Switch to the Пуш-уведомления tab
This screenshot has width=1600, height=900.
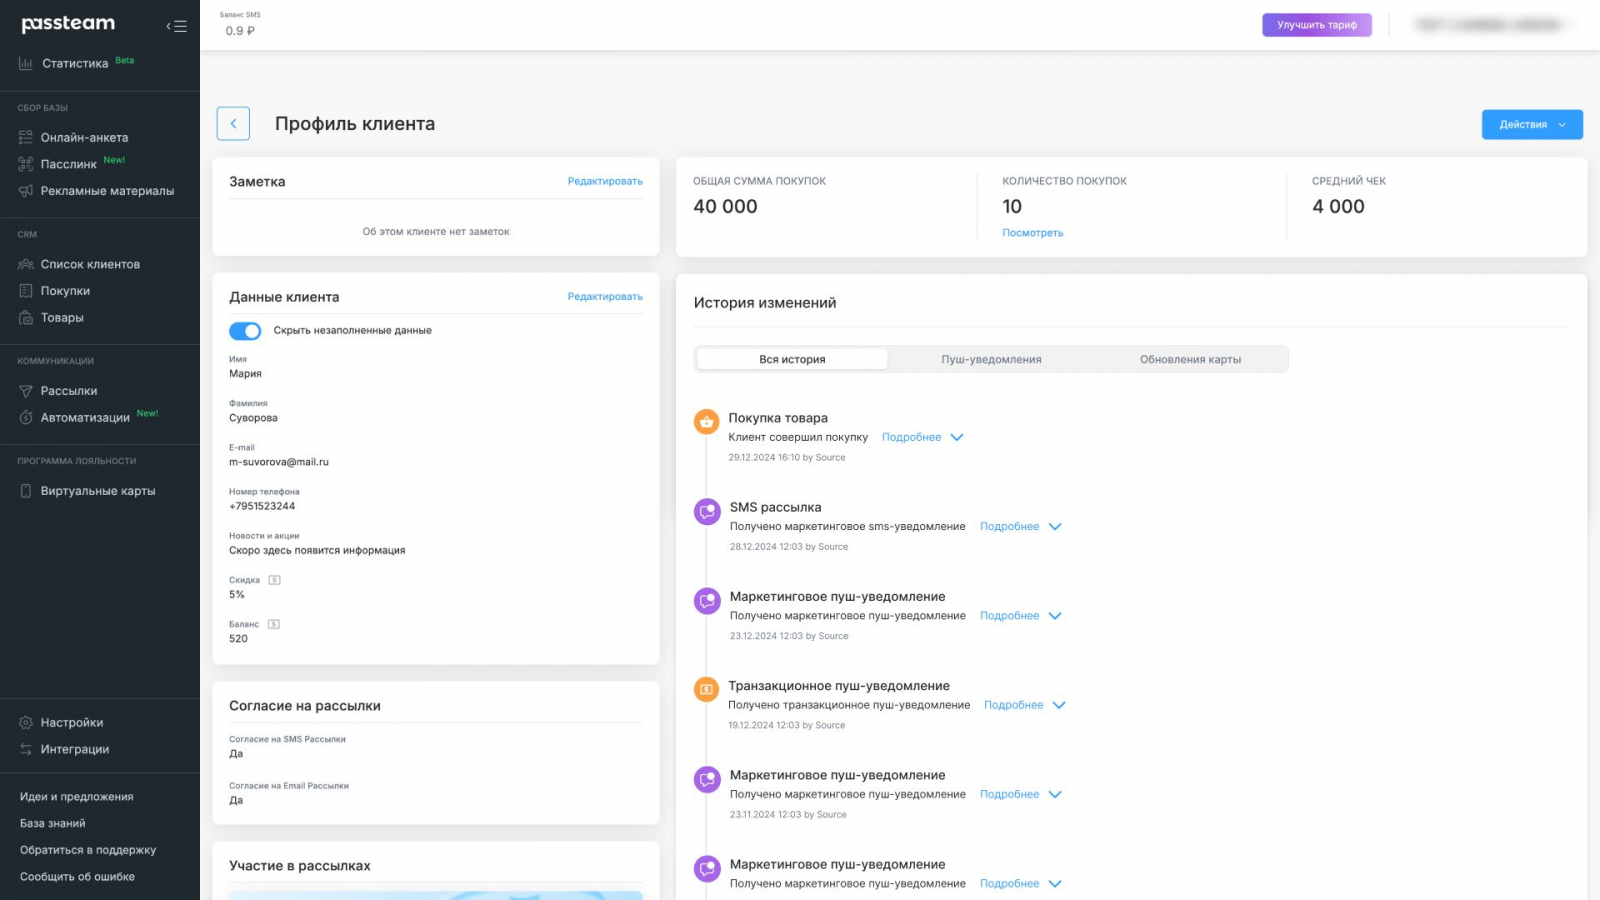click(x=991, y=360)
